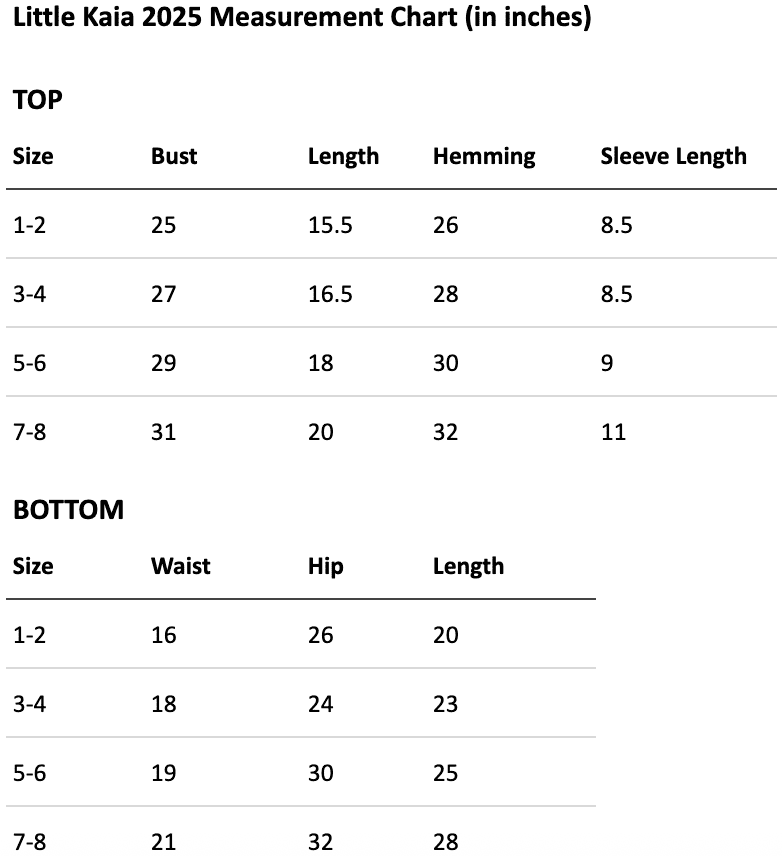This screenshot has height=856, width=782.
Task: Select bottom length value 25
Action: [445, 773]
